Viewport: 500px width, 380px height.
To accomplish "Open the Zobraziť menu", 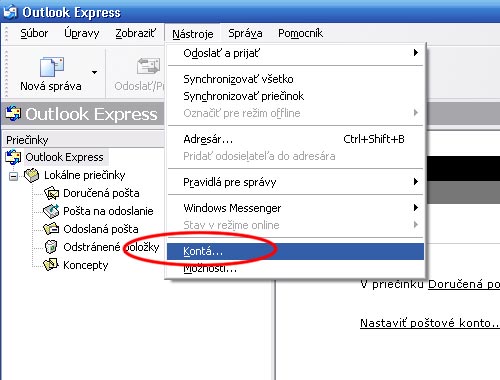I will coord(135,33).
